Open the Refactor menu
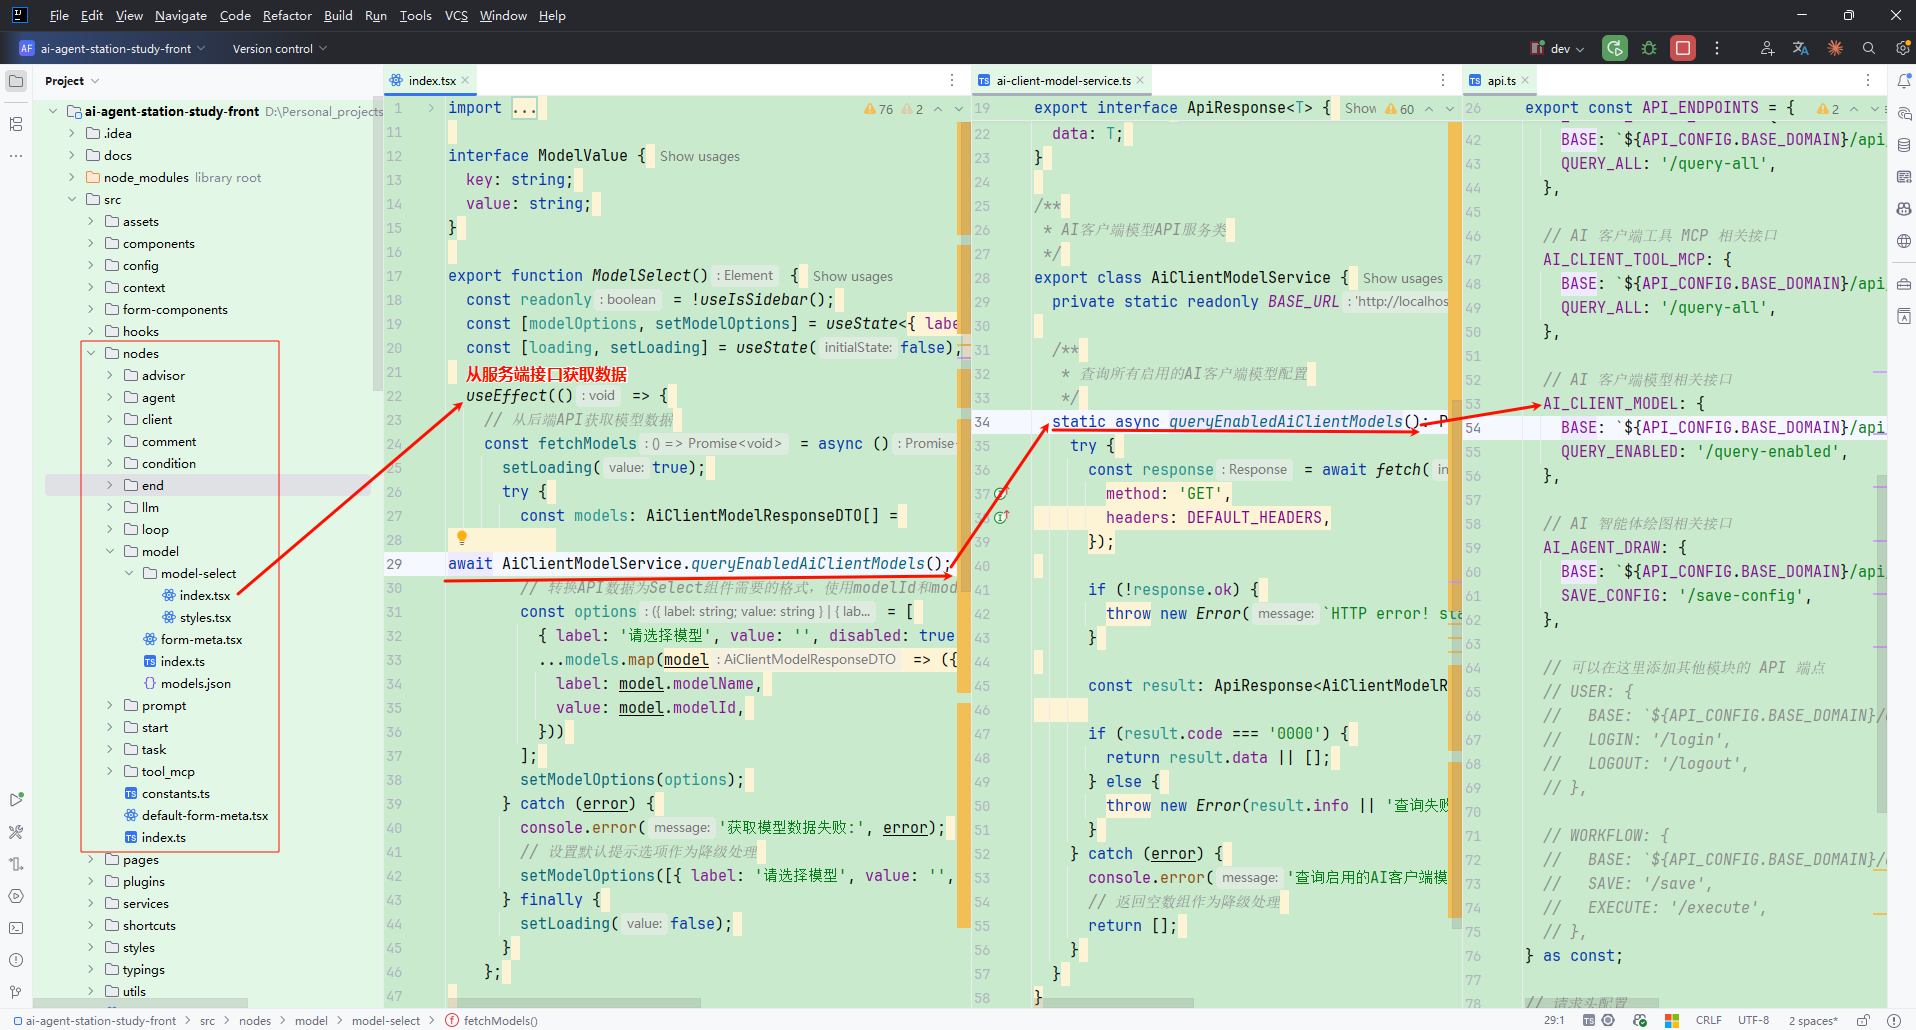Screen dimensions: 1916x1030 pos(287,15)
